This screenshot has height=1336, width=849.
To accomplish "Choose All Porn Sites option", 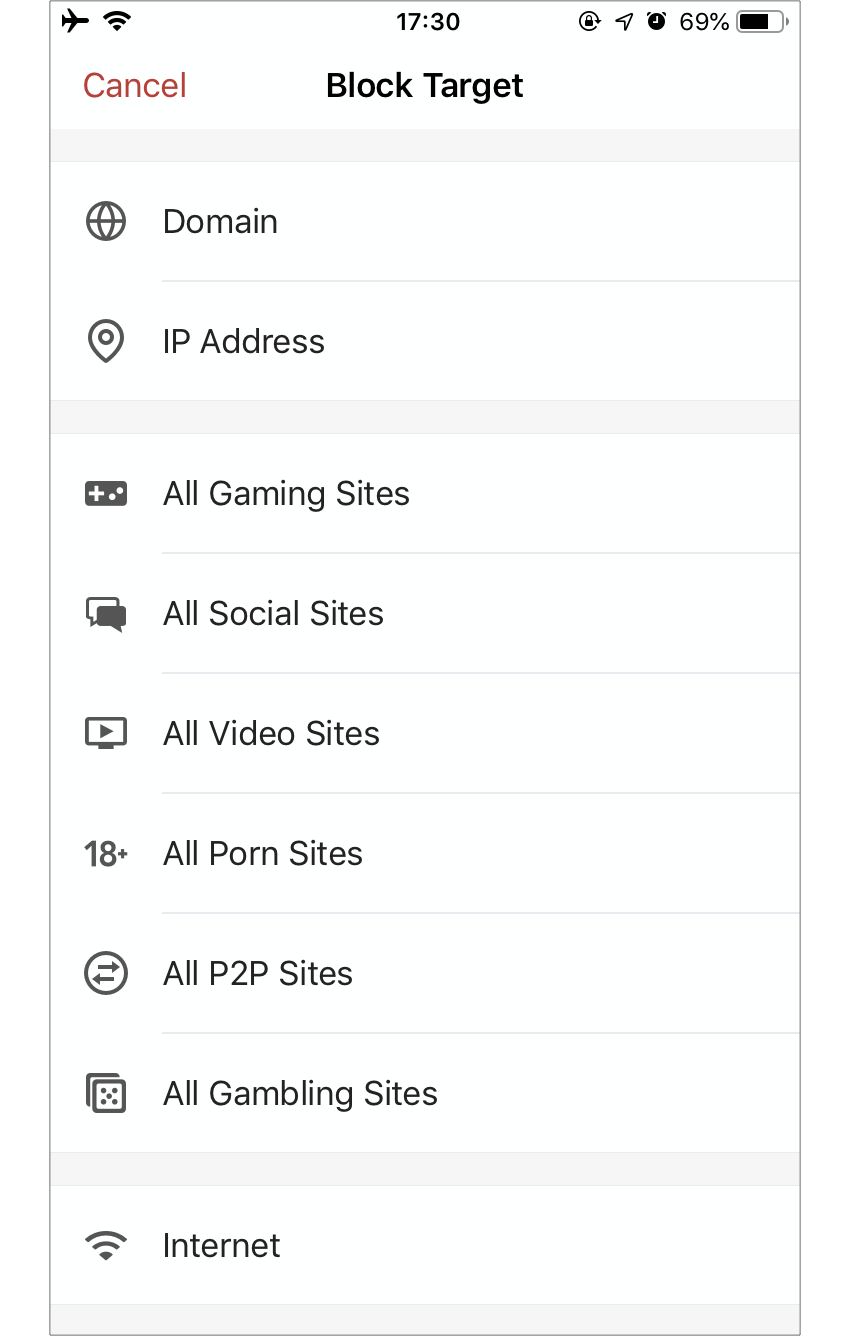I will (425, 854).
